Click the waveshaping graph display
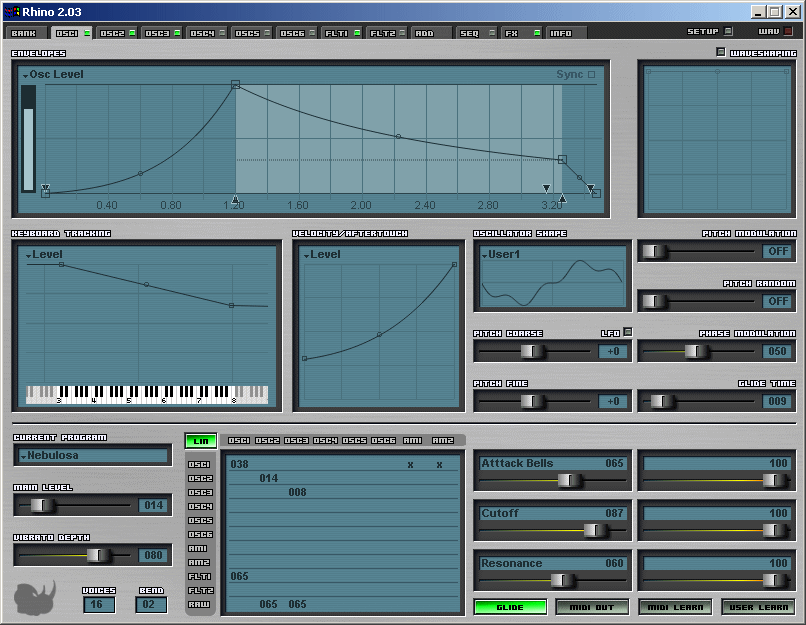 click(717, 139)
